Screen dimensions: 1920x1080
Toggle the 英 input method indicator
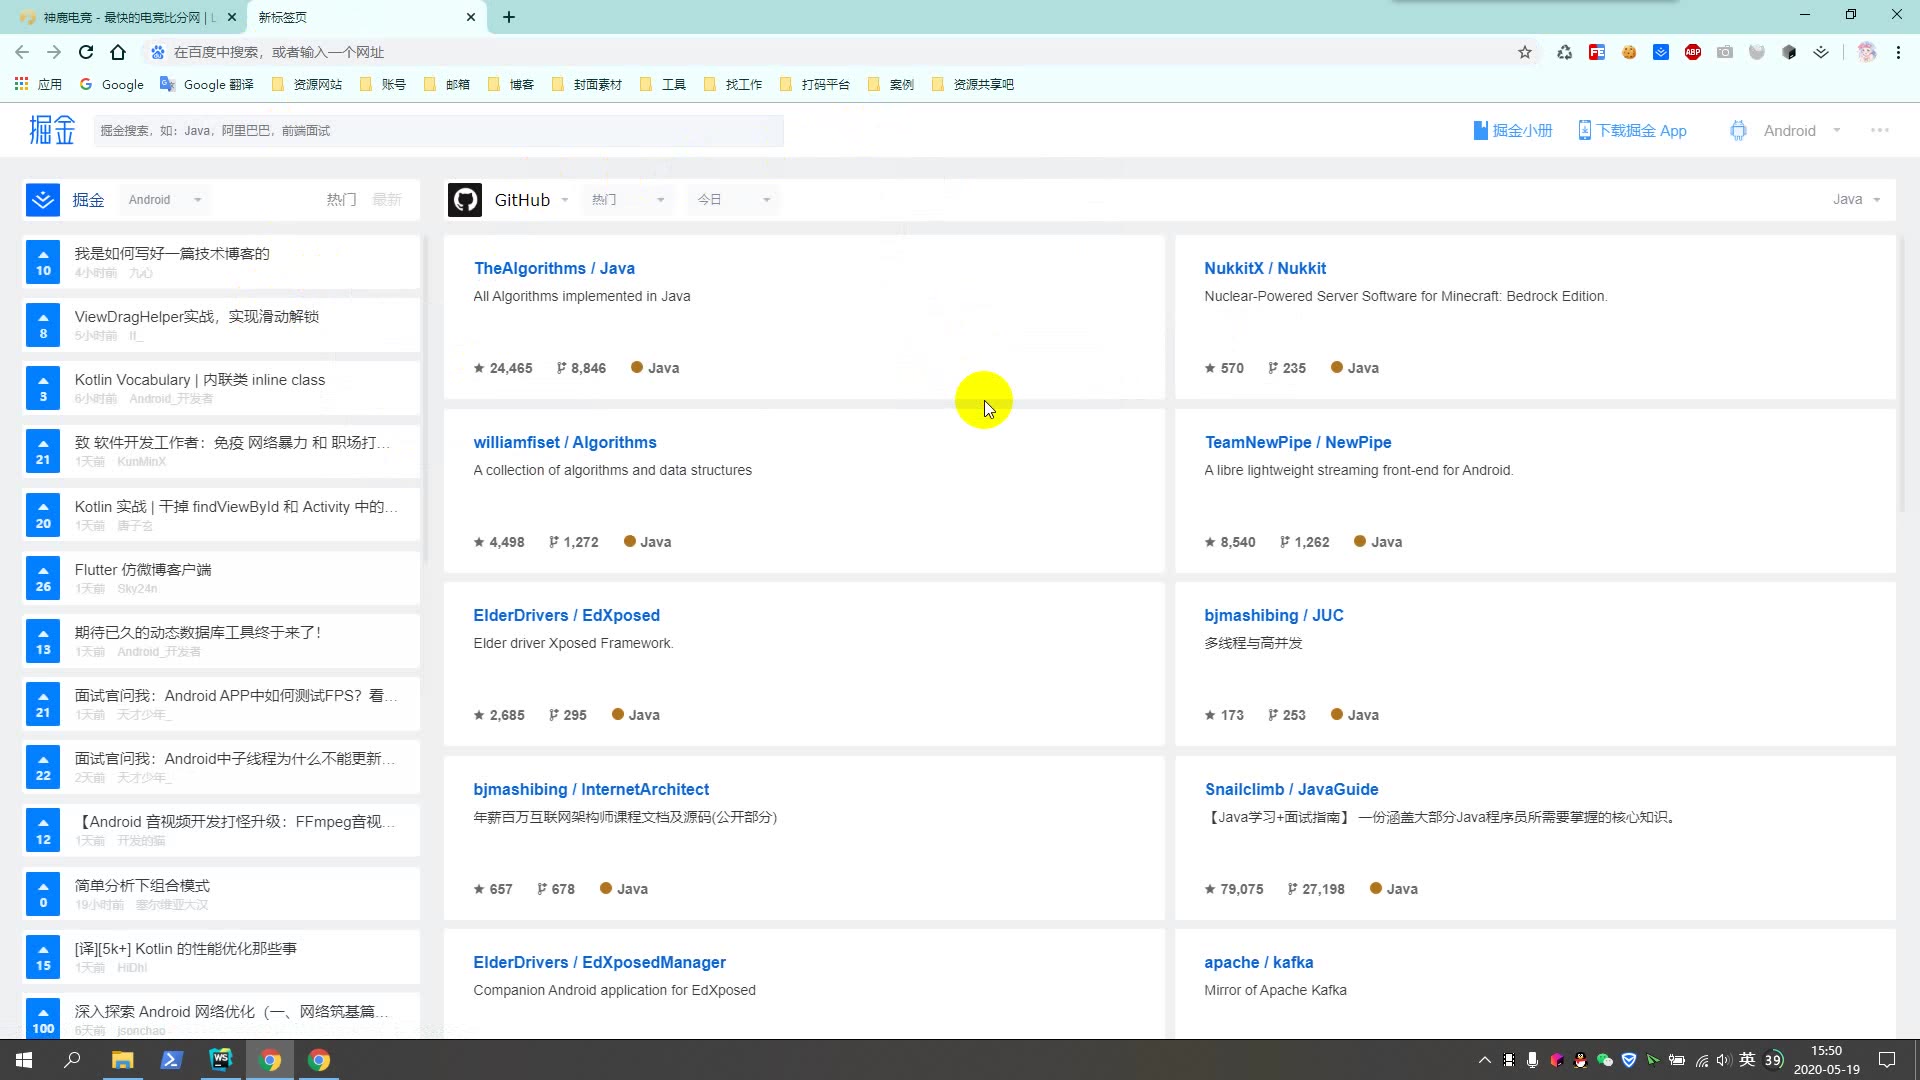1747,1060
